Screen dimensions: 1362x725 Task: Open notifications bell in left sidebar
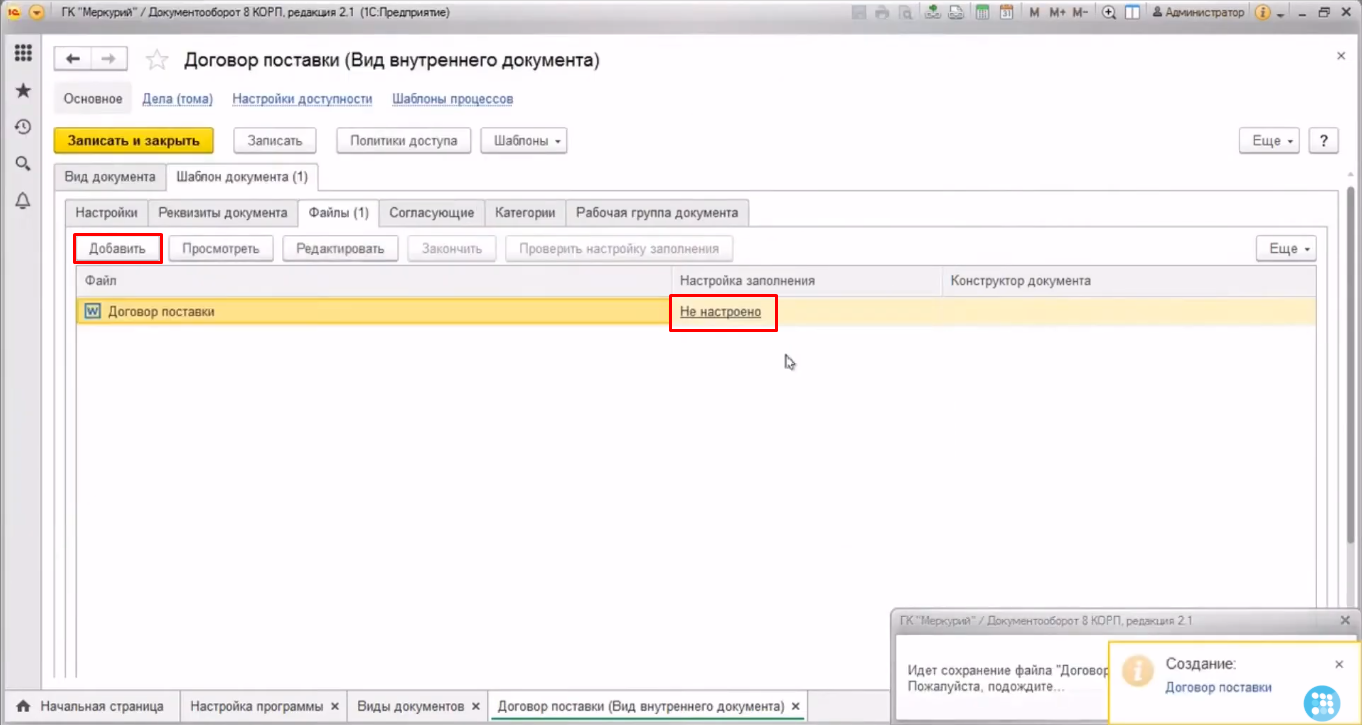pos(22,201)
